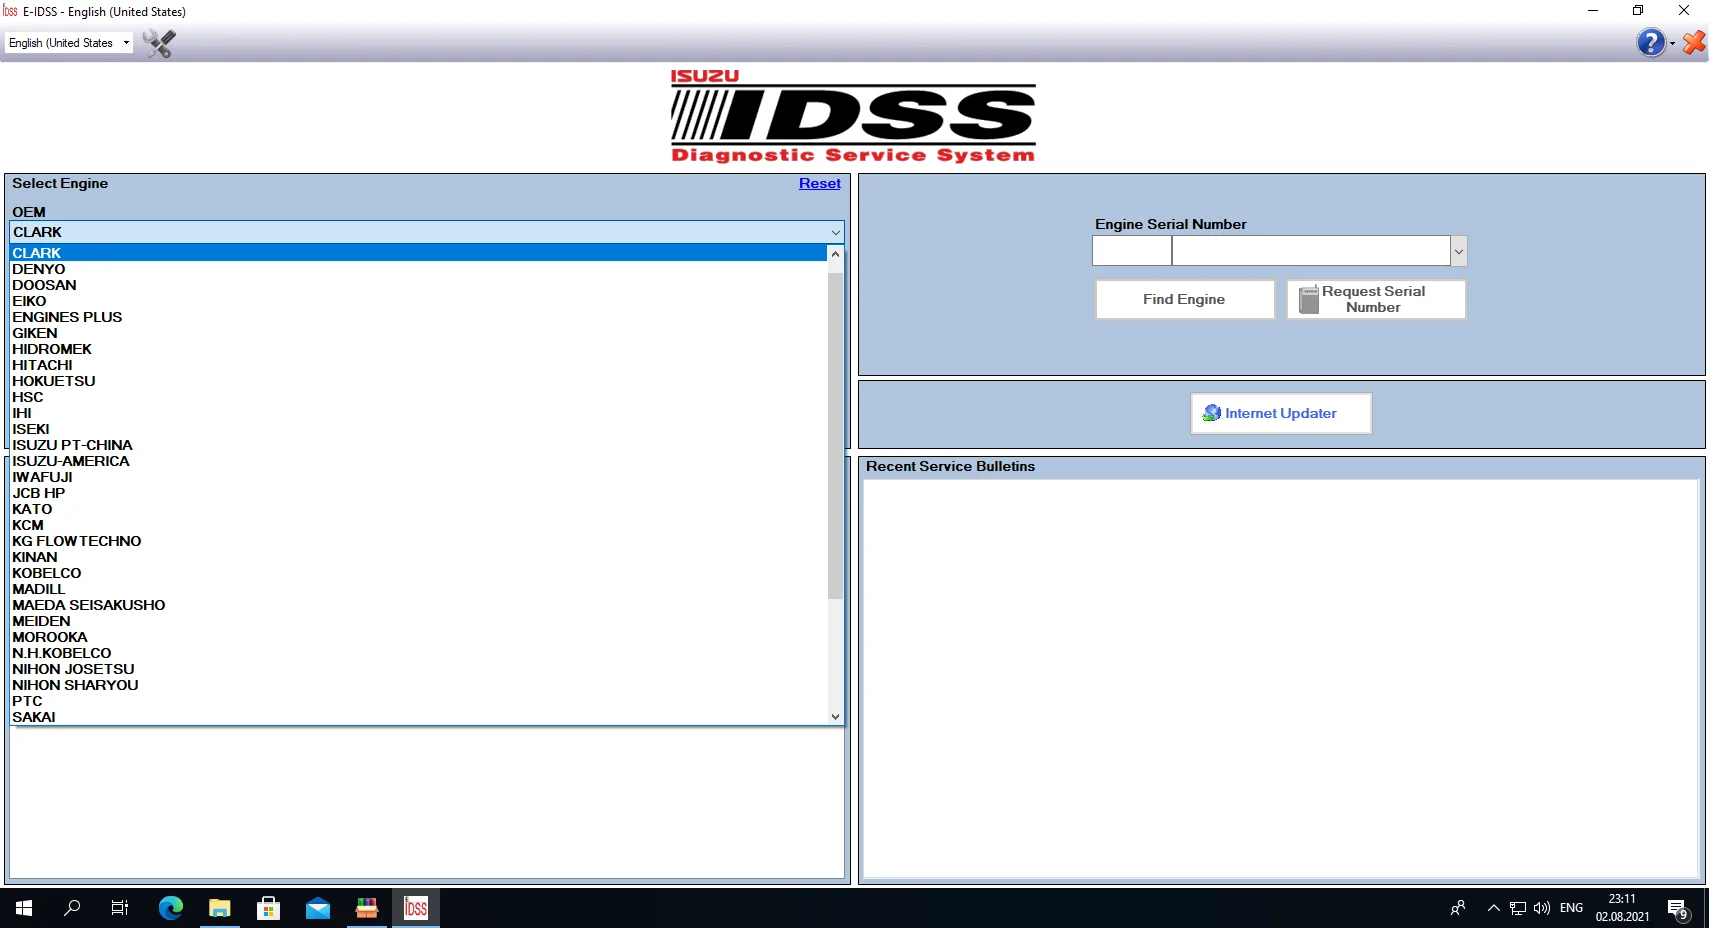Select DOOSAN in OEM list
The height and width of the screenshot is (928, 1709).
point(419,285)
